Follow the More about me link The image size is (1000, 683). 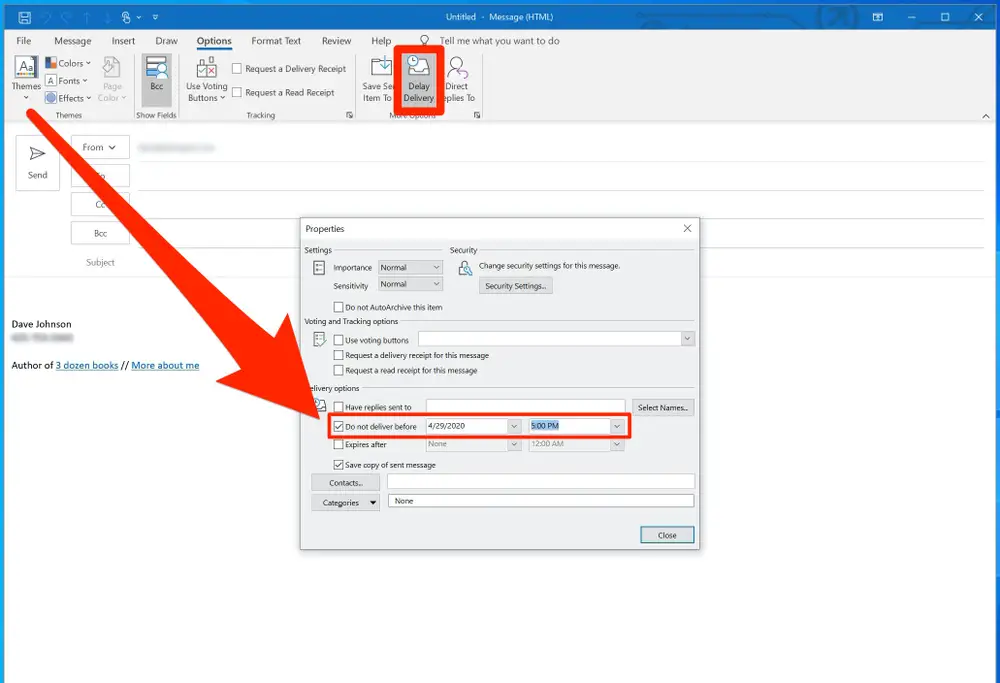[164, 365]
